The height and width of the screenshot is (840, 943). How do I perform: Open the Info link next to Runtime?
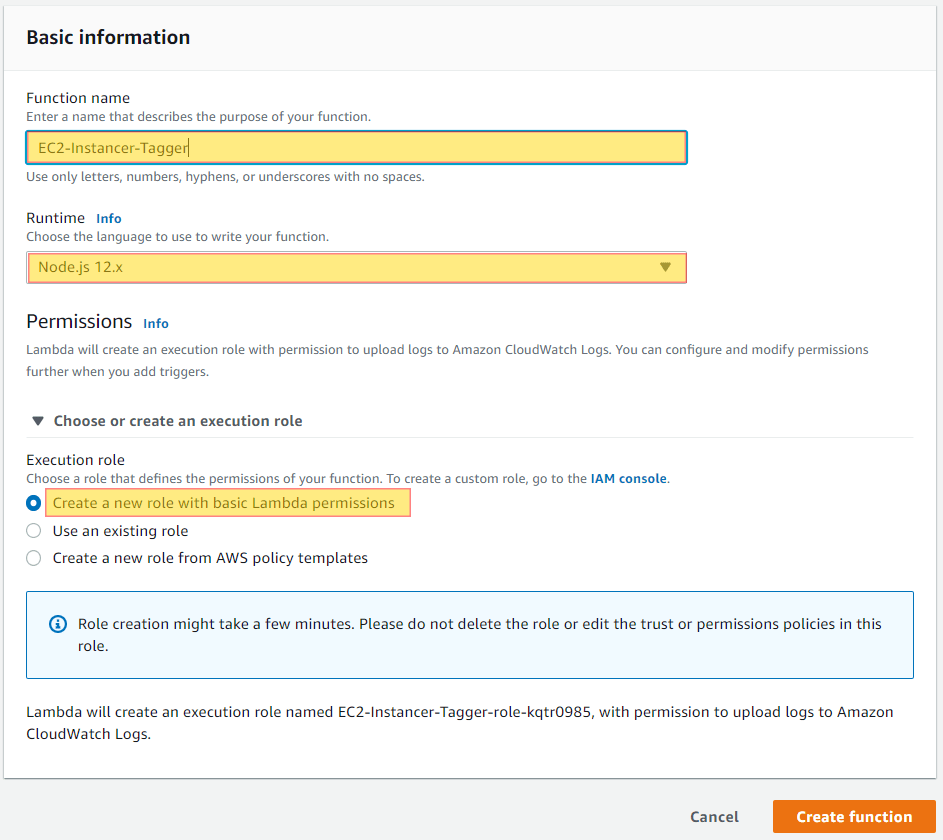[109, 218]
